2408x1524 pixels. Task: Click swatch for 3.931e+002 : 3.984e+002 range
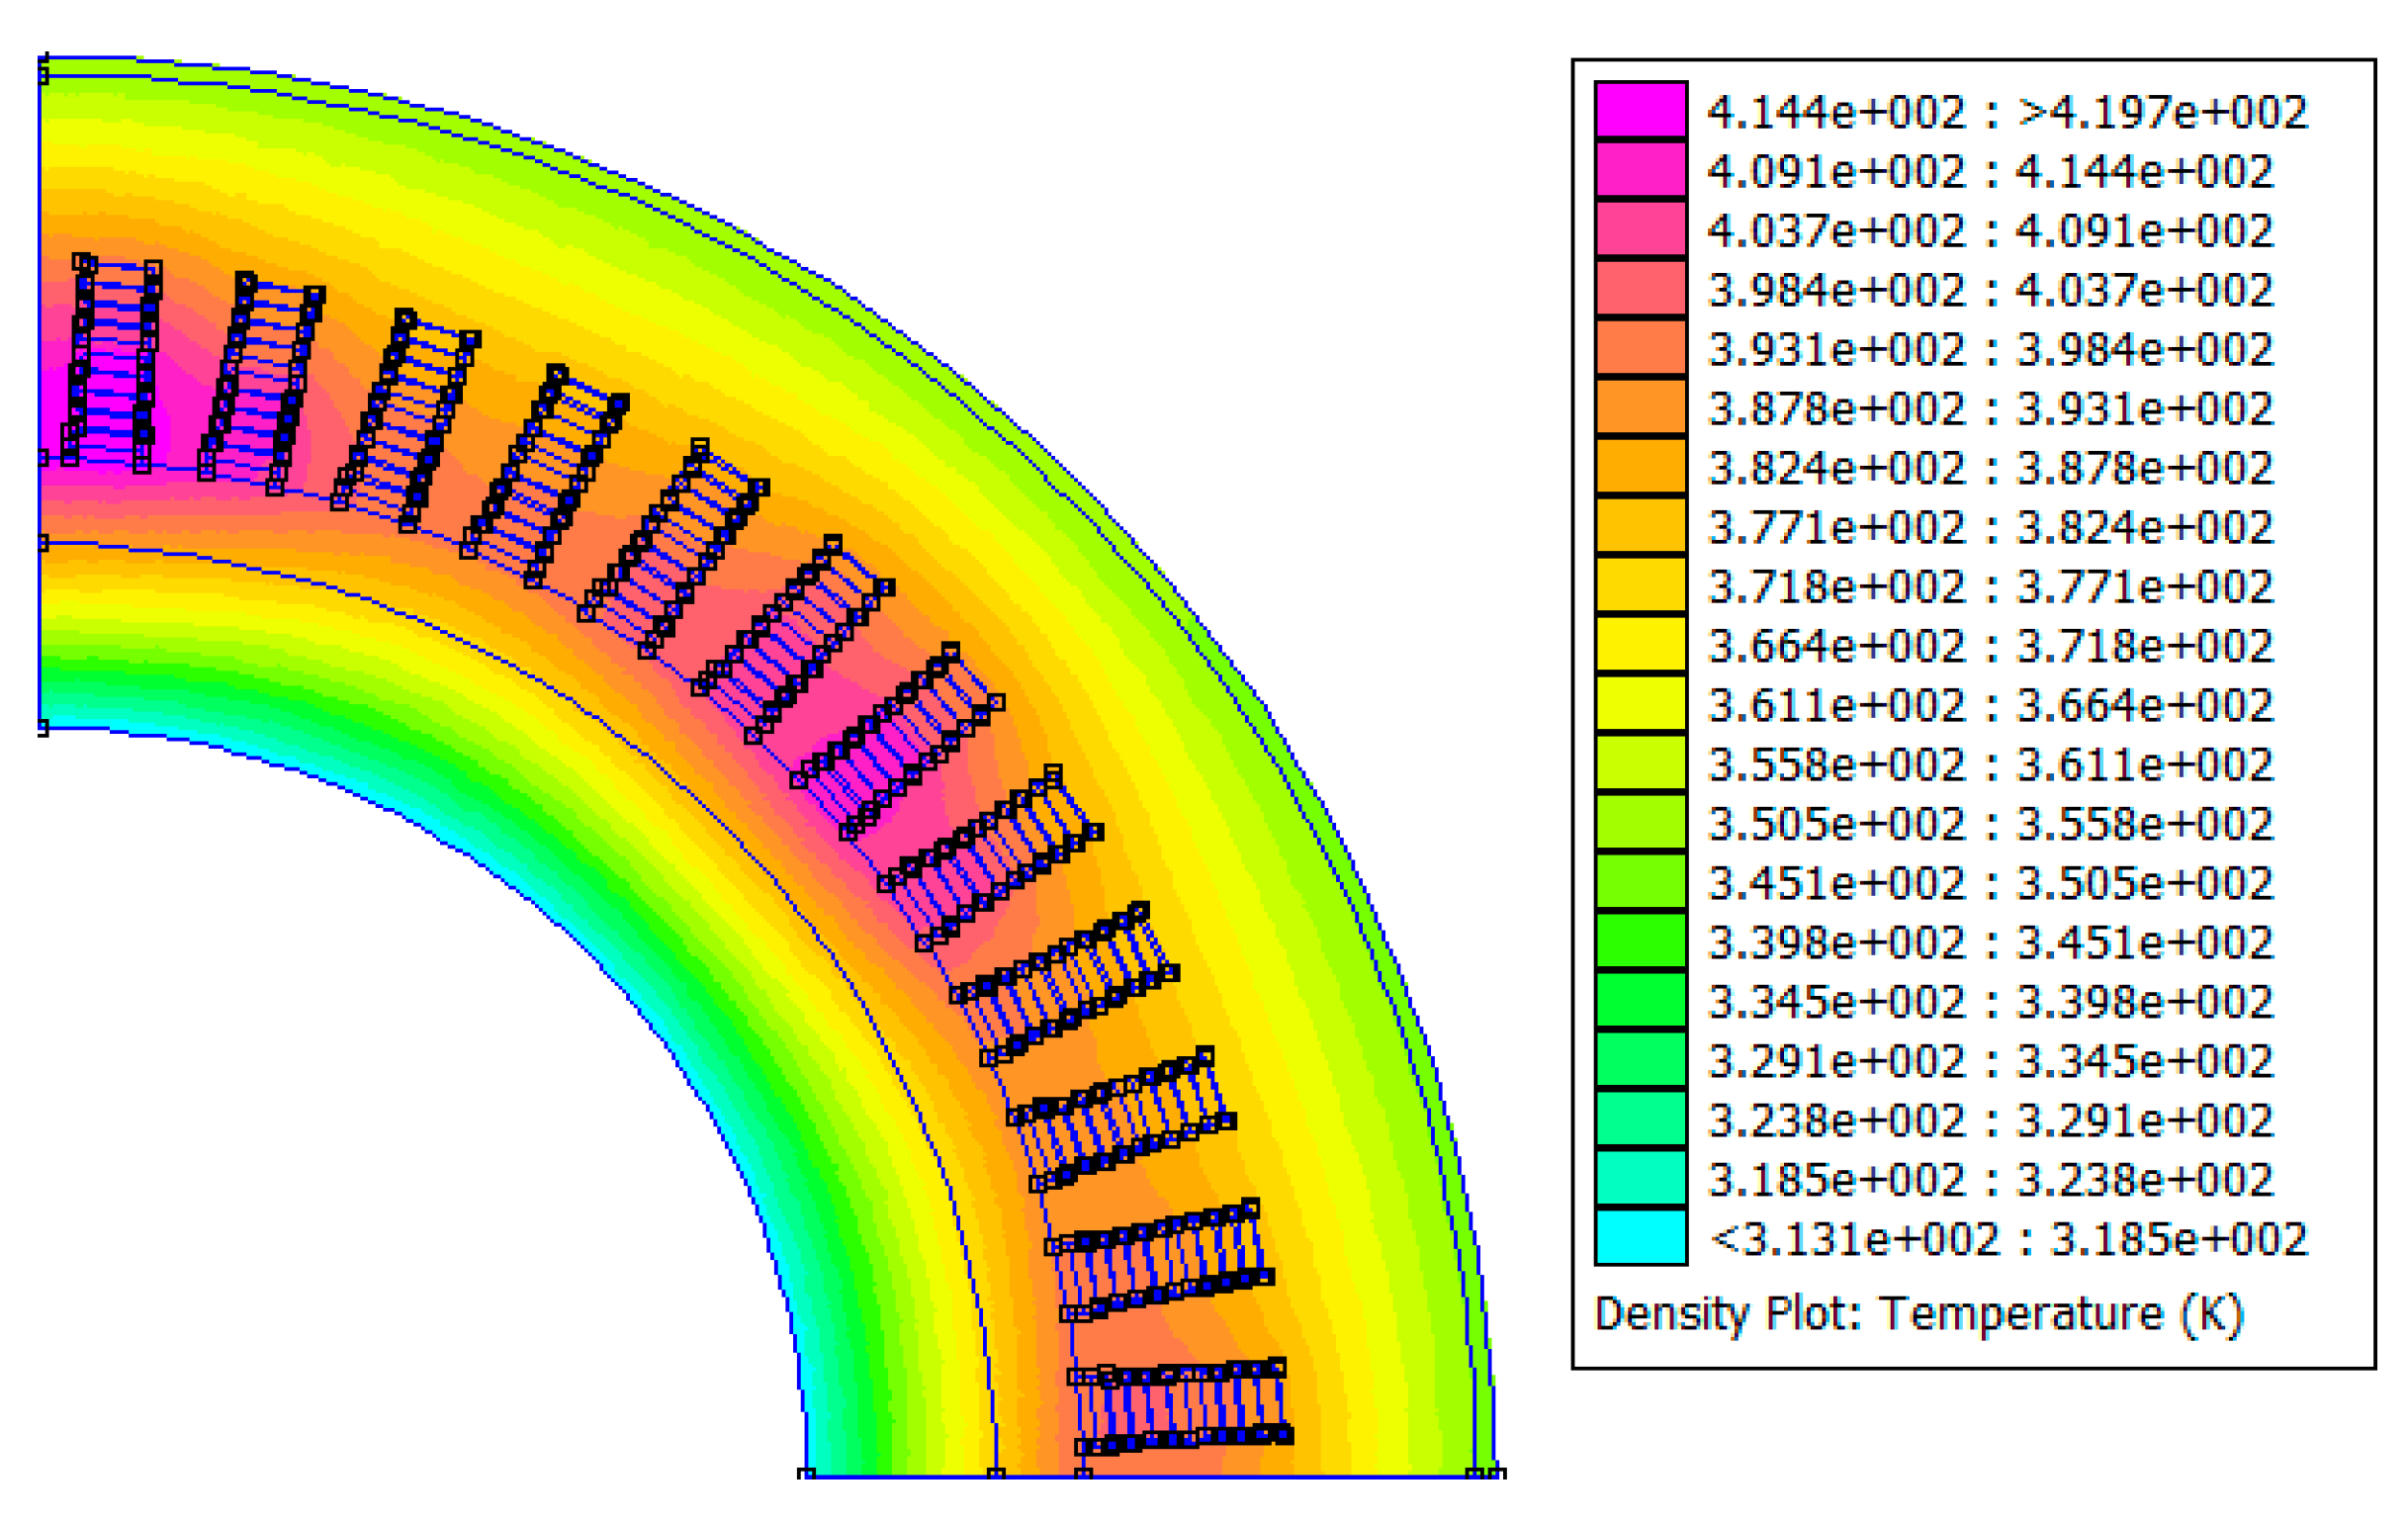1640,347
